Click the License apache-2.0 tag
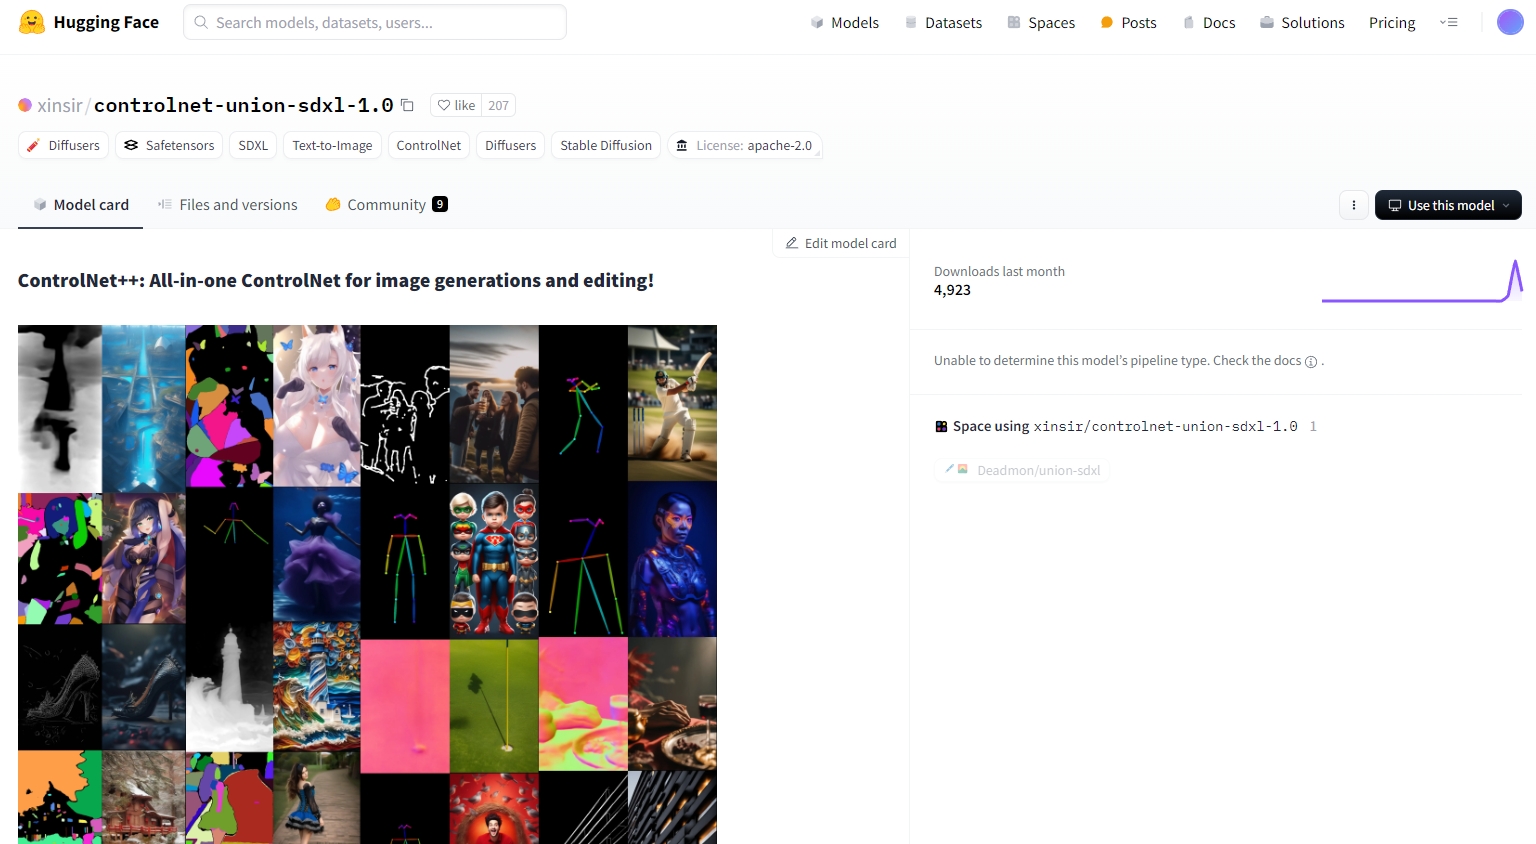This screenshot has height=844, width=1536. coord(745,145)
